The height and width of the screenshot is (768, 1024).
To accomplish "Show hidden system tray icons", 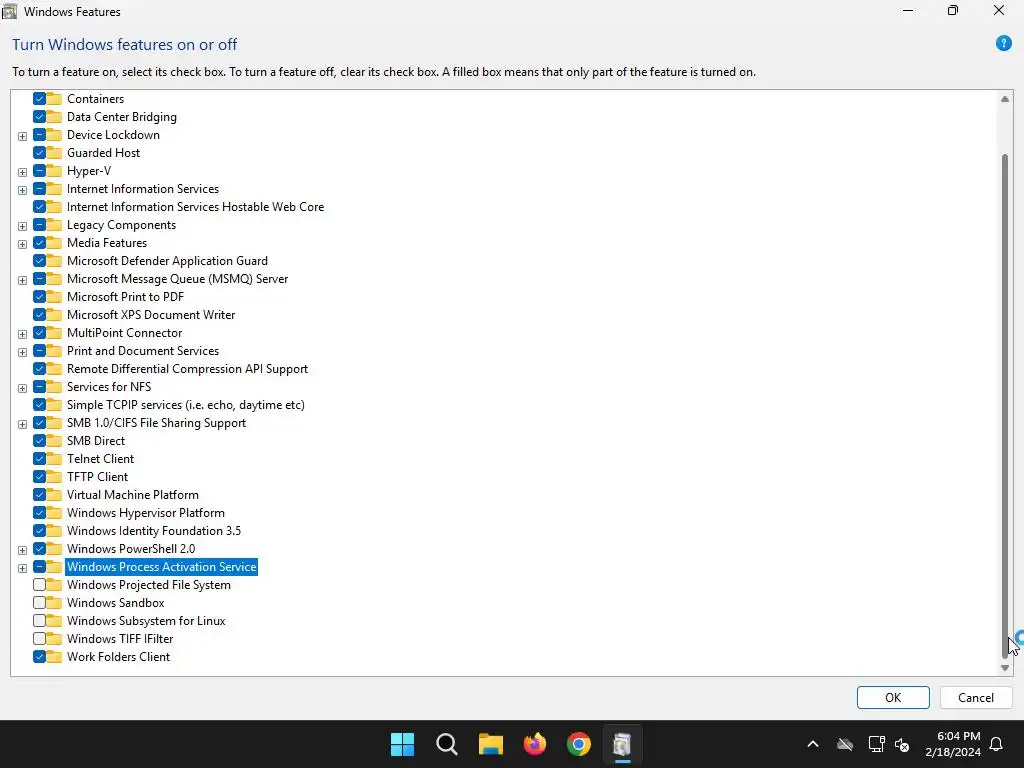I will click(x=813, y=744).
